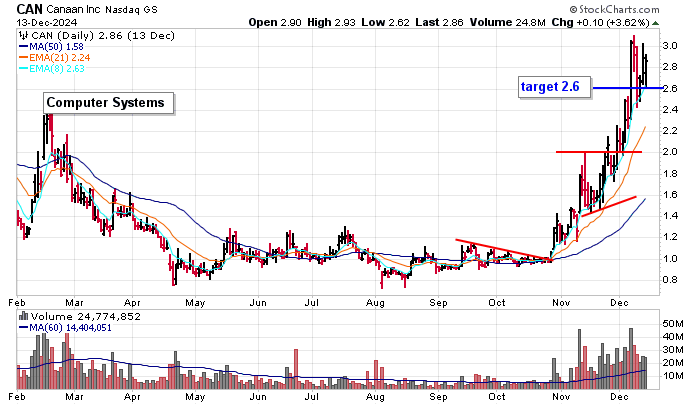Click the candlestick chart-type icon beside CAN (Daily)

tap(22, 35)
